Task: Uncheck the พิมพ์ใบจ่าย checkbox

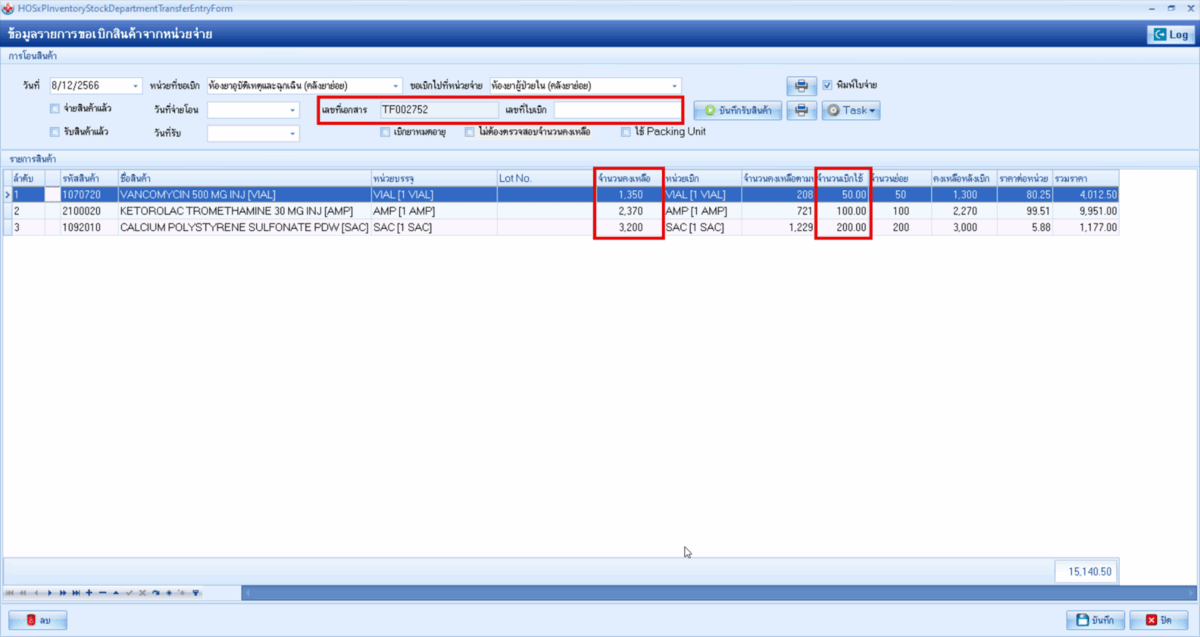Action: (827, 85)
